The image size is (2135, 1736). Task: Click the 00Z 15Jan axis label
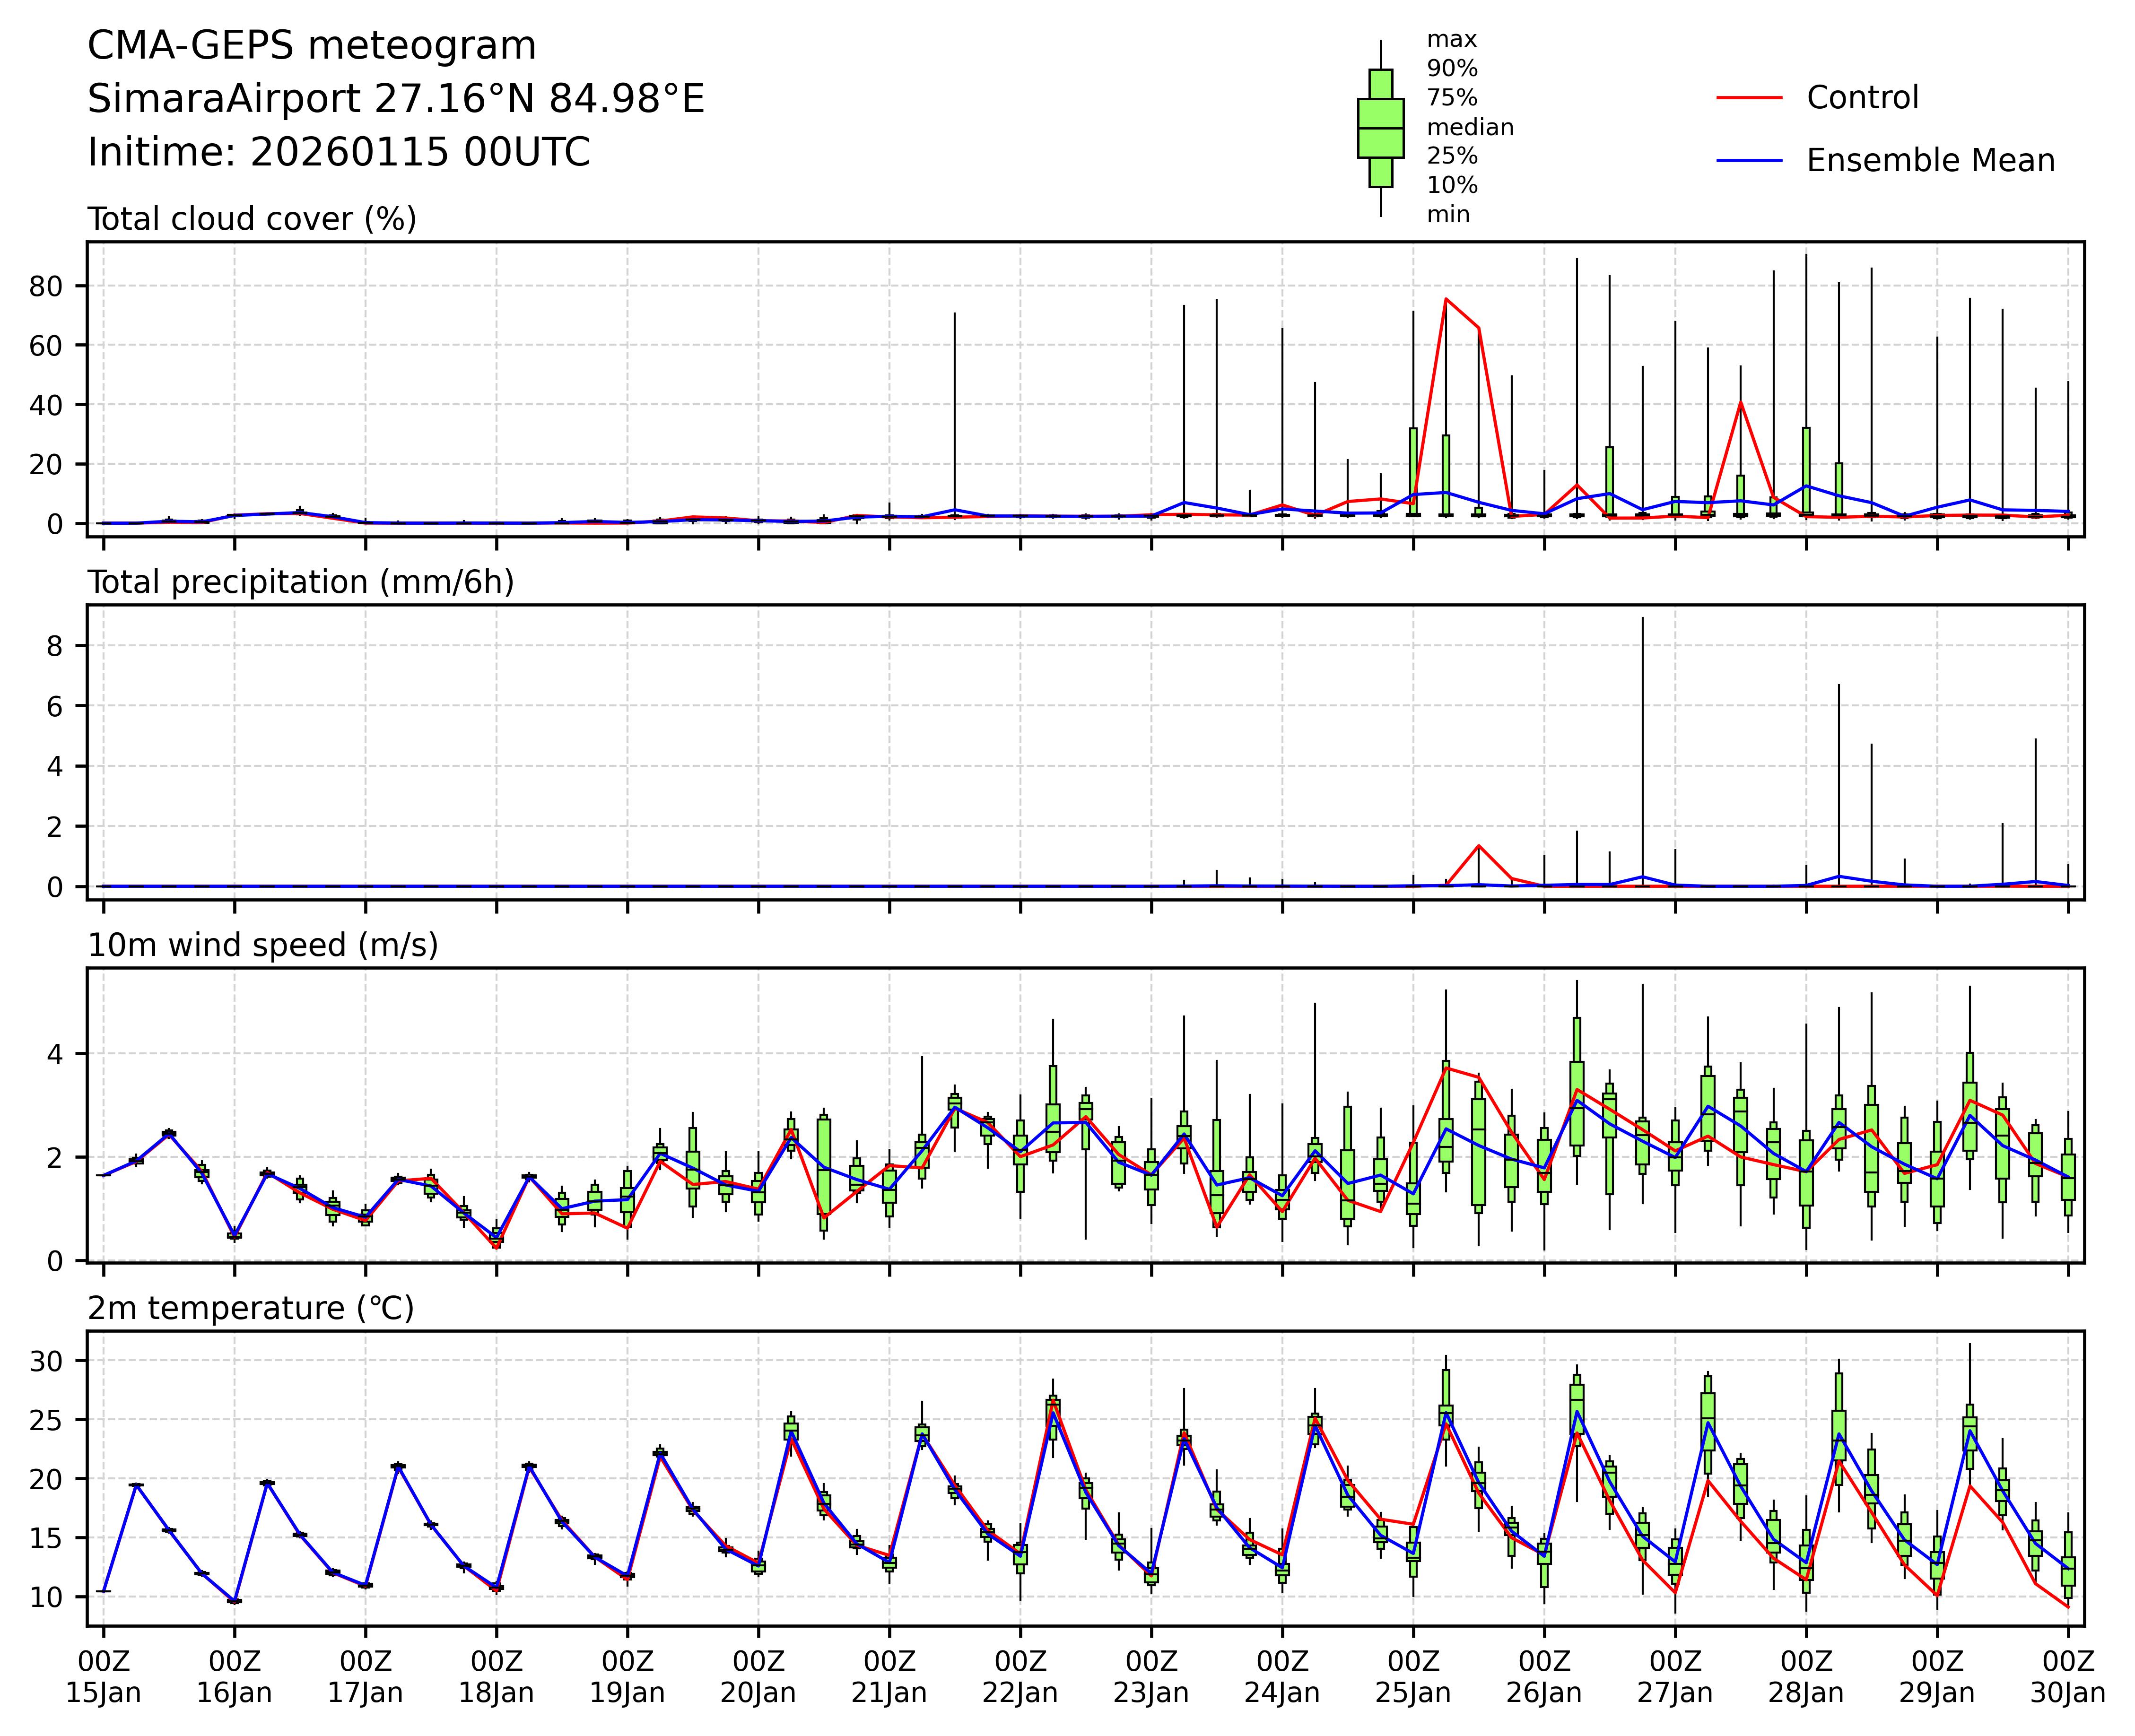pyautogui.click(x=103, y=1677)
